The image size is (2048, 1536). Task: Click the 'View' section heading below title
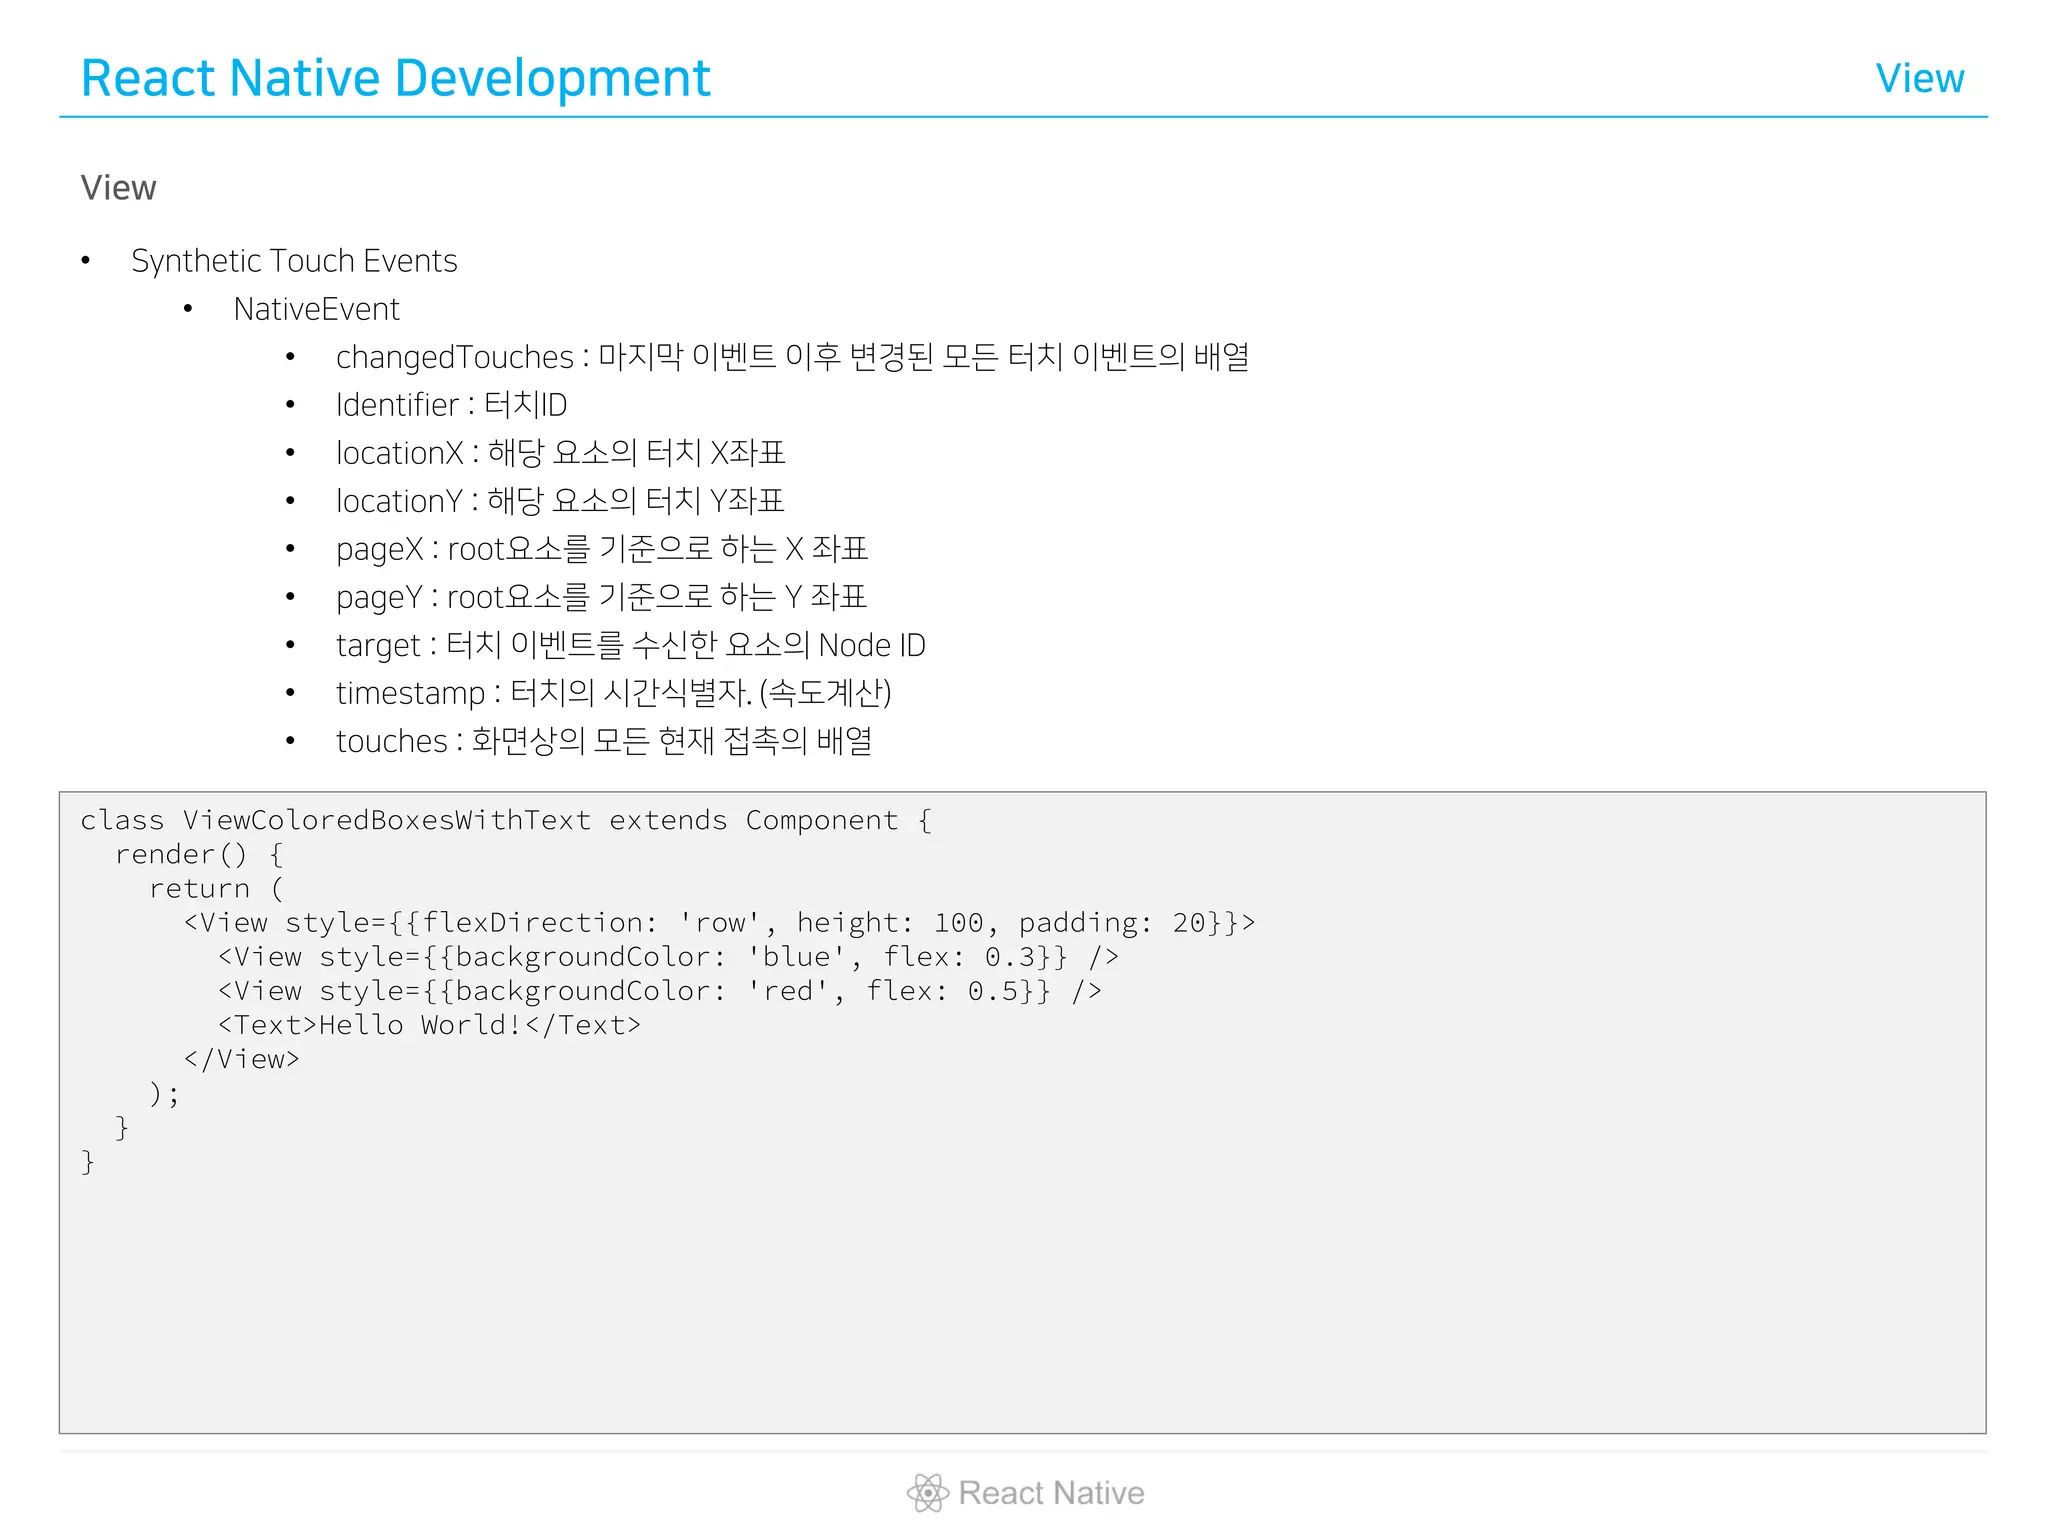[x=118, y=187]
